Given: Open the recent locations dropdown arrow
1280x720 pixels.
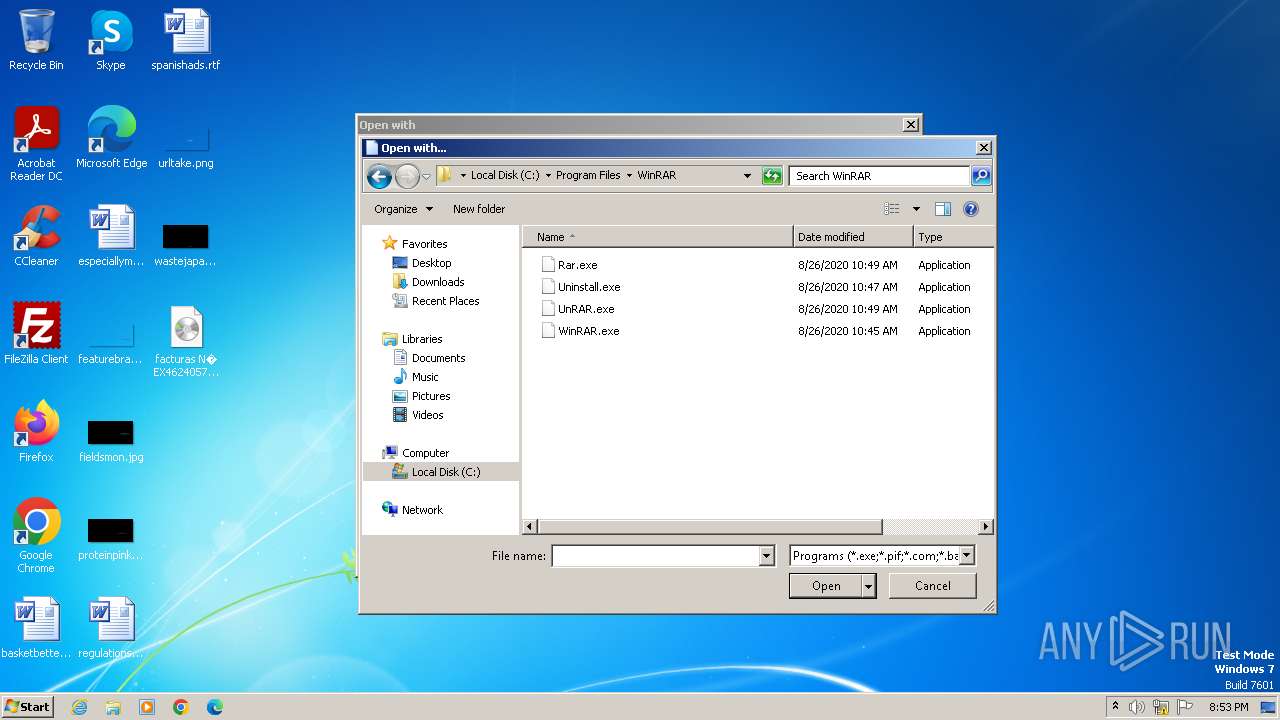Looking at the screenshot, I should point(426,177).
